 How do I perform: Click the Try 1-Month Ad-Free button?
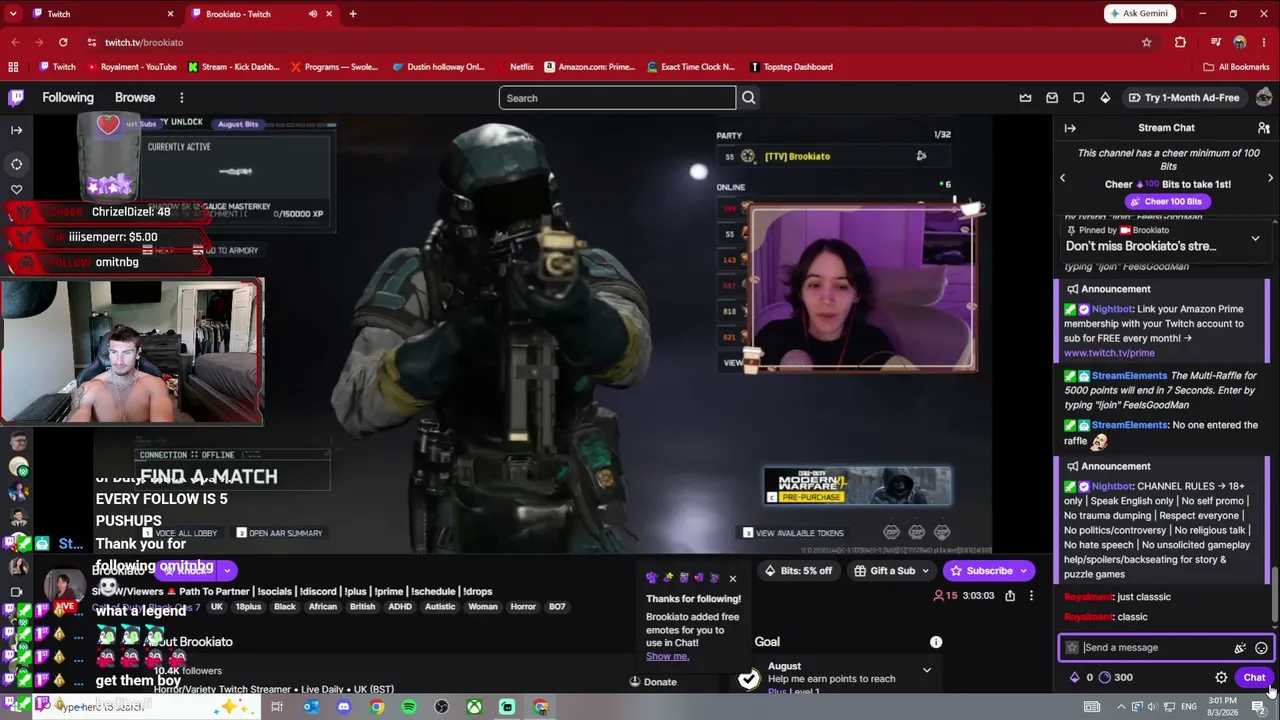click(1184, 98)
